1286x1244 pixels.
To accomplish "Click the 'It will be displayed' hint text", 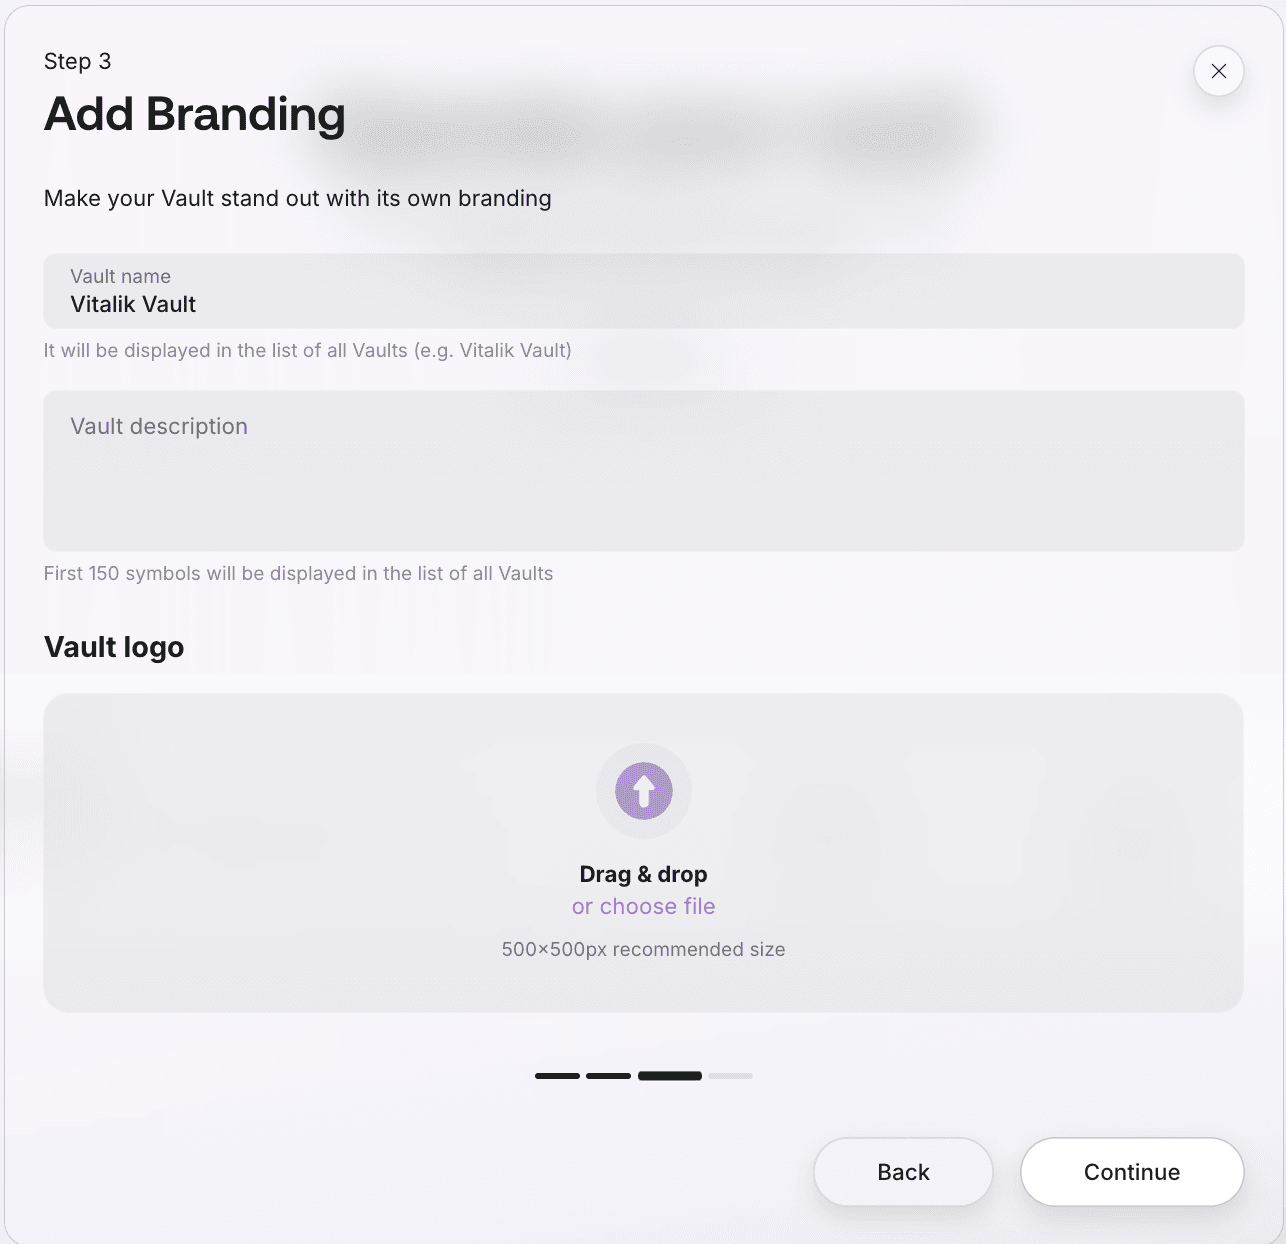I will [x=307, y=350].
